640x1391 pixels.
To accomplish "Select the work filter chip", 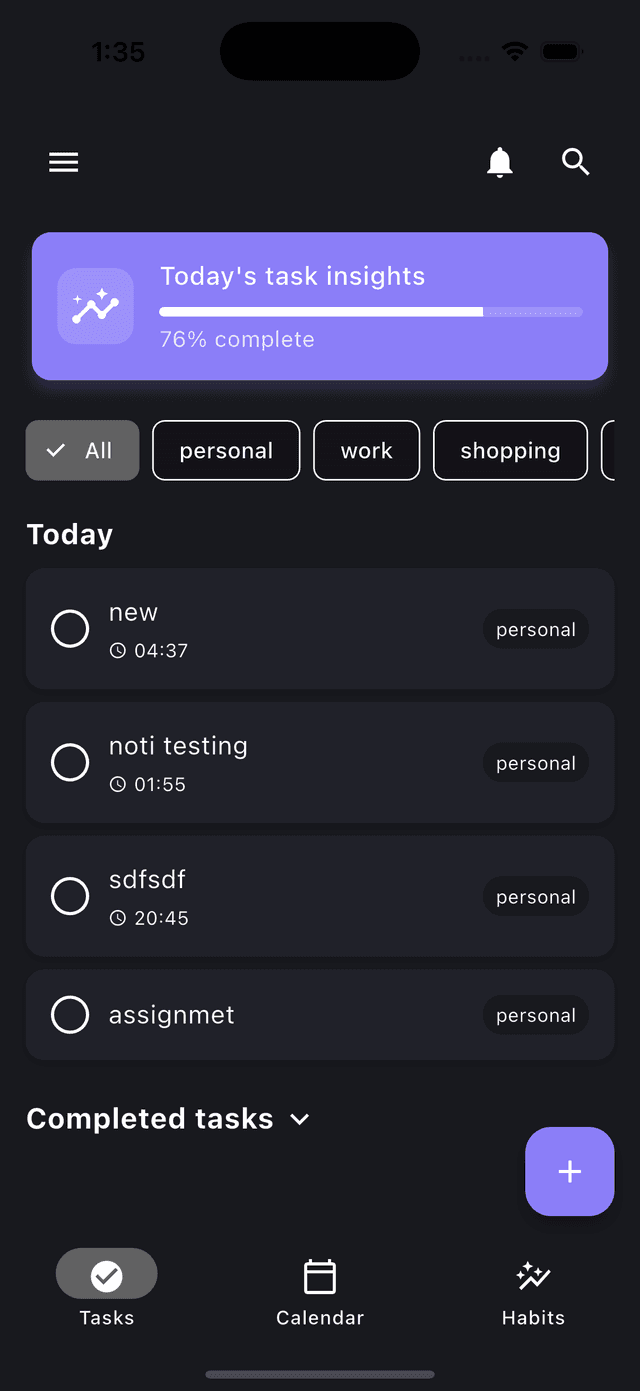I will point(366,451).
